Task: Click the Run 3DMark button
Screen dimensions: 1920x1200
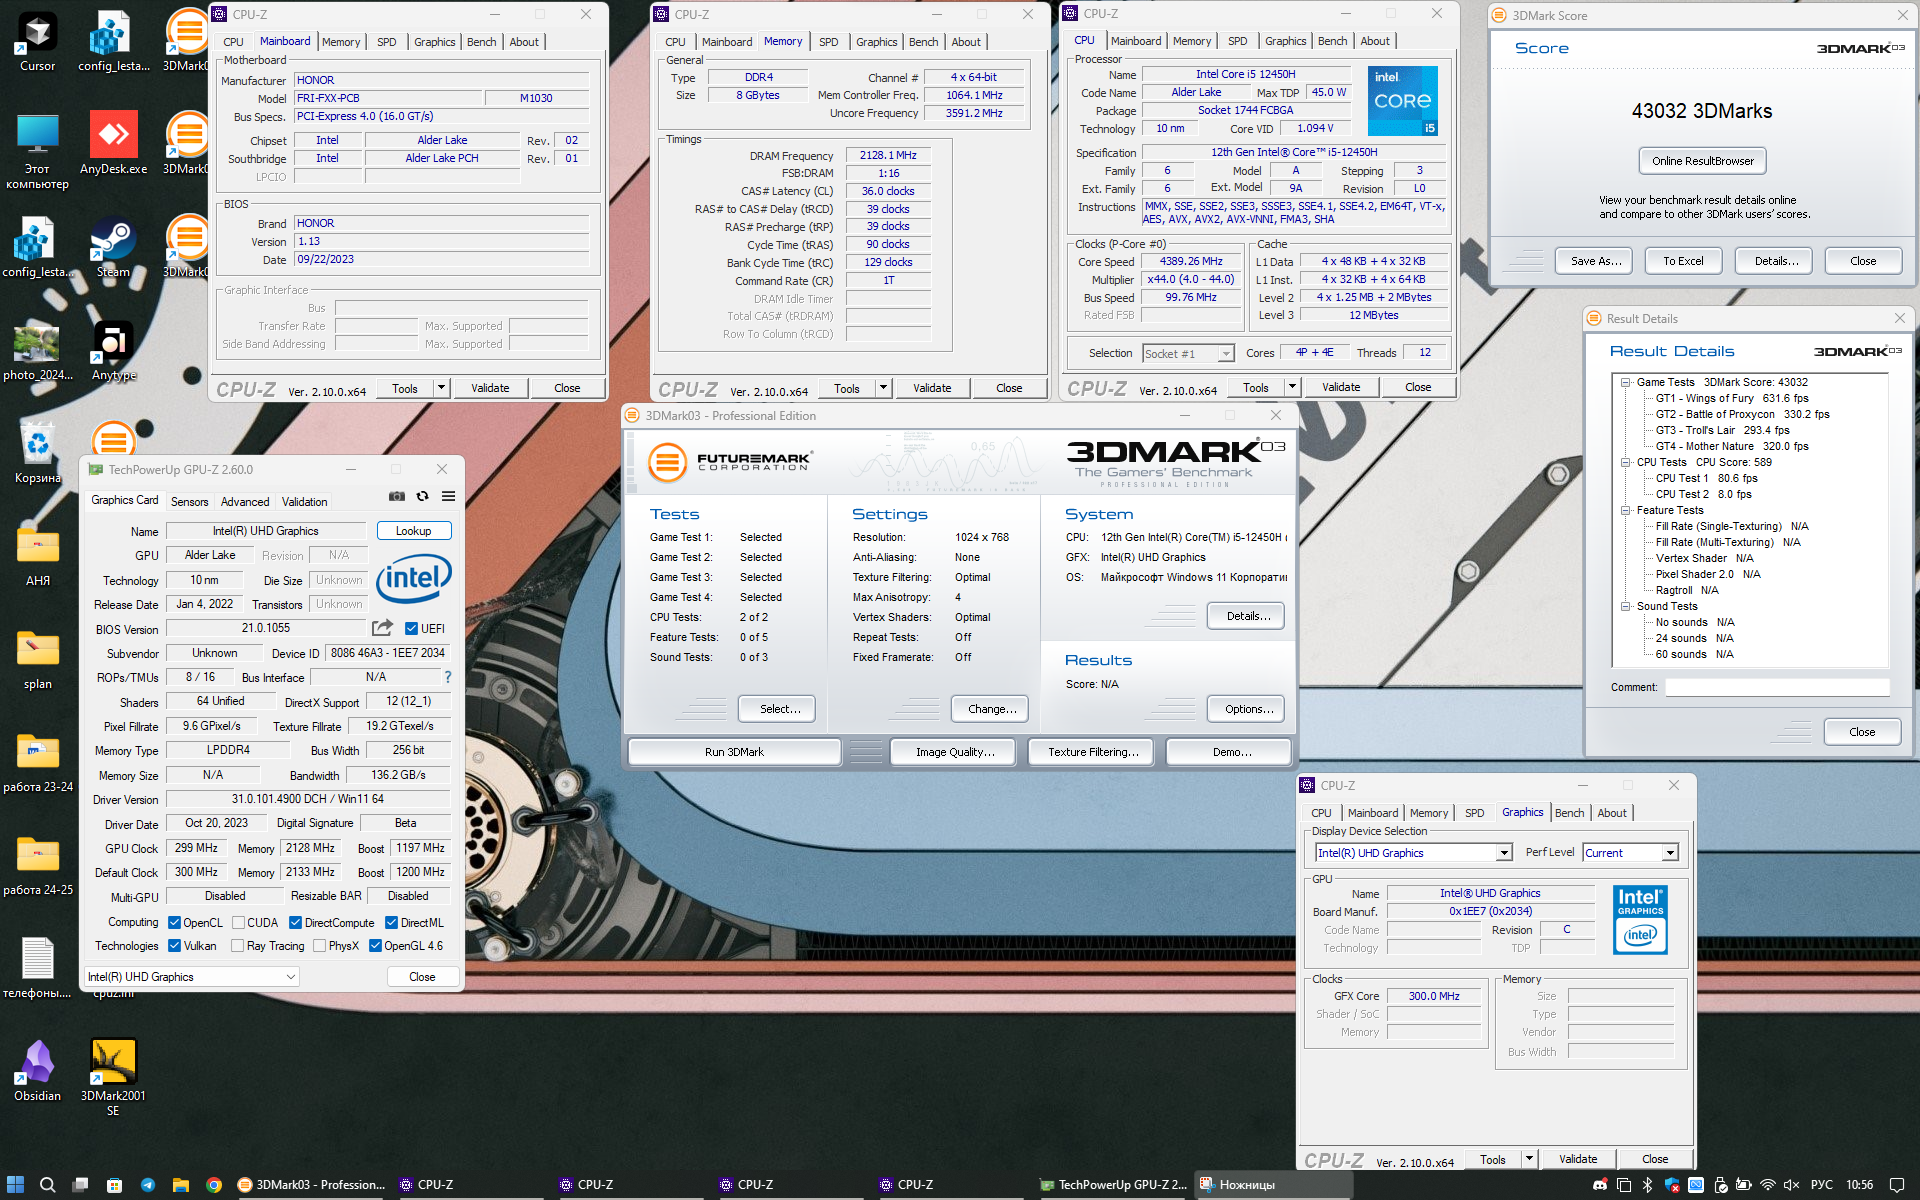Action: [734, 752]
